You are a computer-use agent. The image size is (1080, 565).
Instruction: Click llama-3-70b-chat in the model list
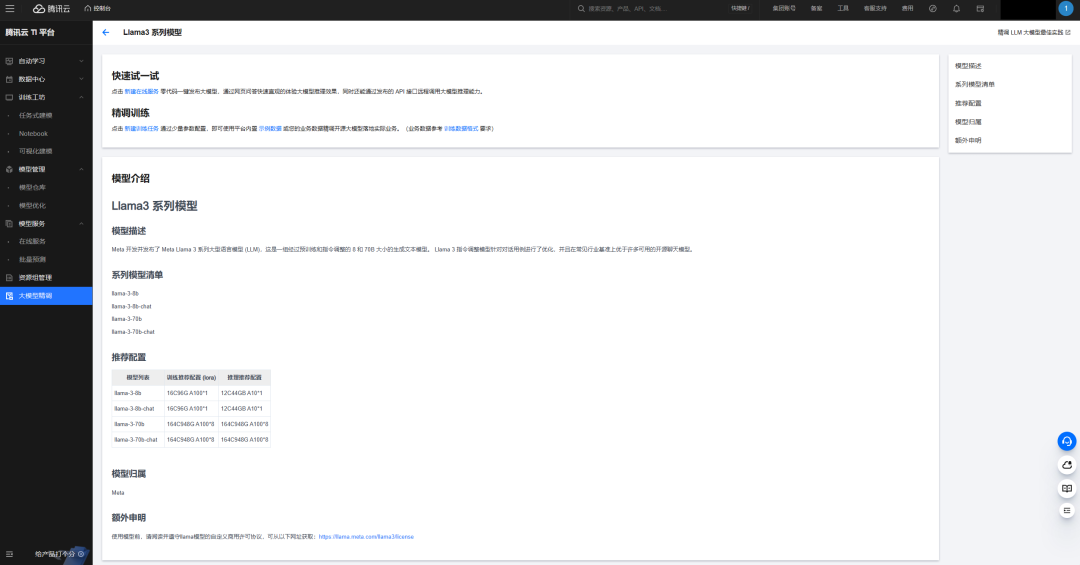(133, 332)
